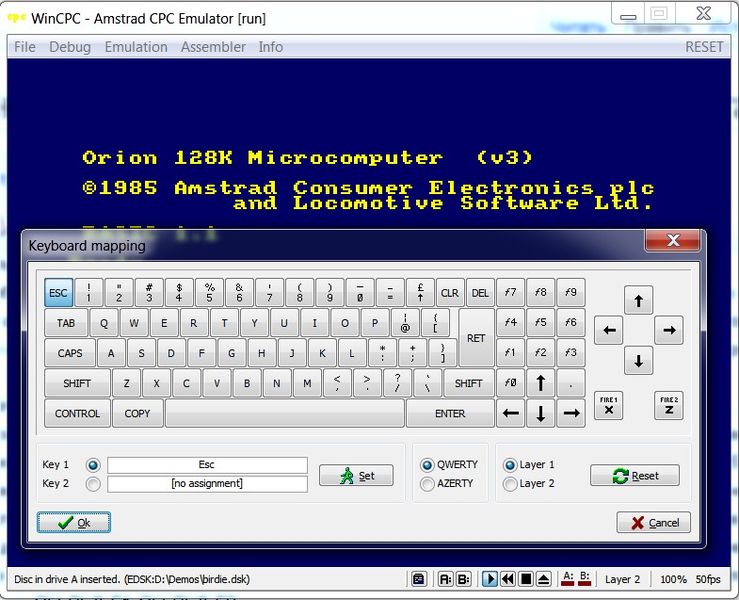Select the f0 function key
This screenshot has height=600, width=739.
[x=510, y=383]
